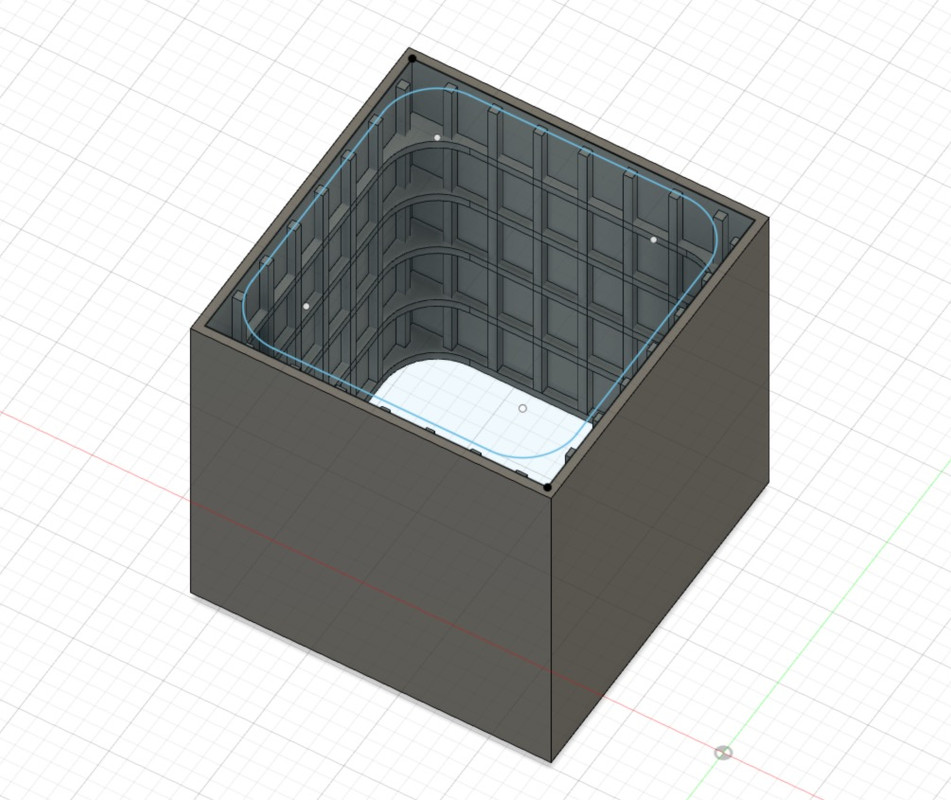The height and width of the screenshot is (800, 951).
Task: Select the white sketch point on the left inner wall
Action: 306,307
